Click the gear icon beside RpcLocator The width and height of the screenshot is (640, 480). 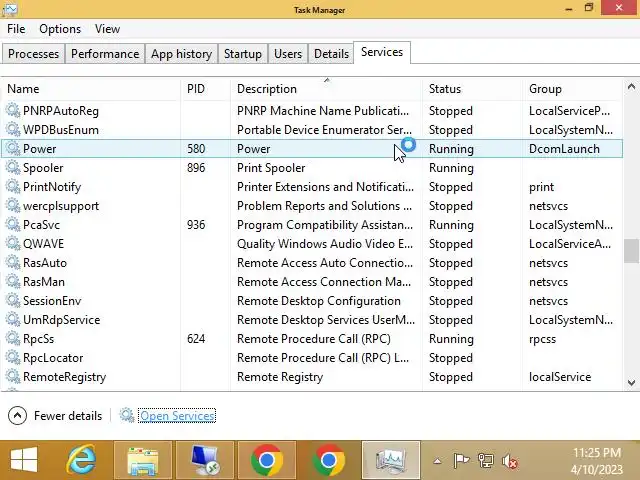tap(13, 358)
